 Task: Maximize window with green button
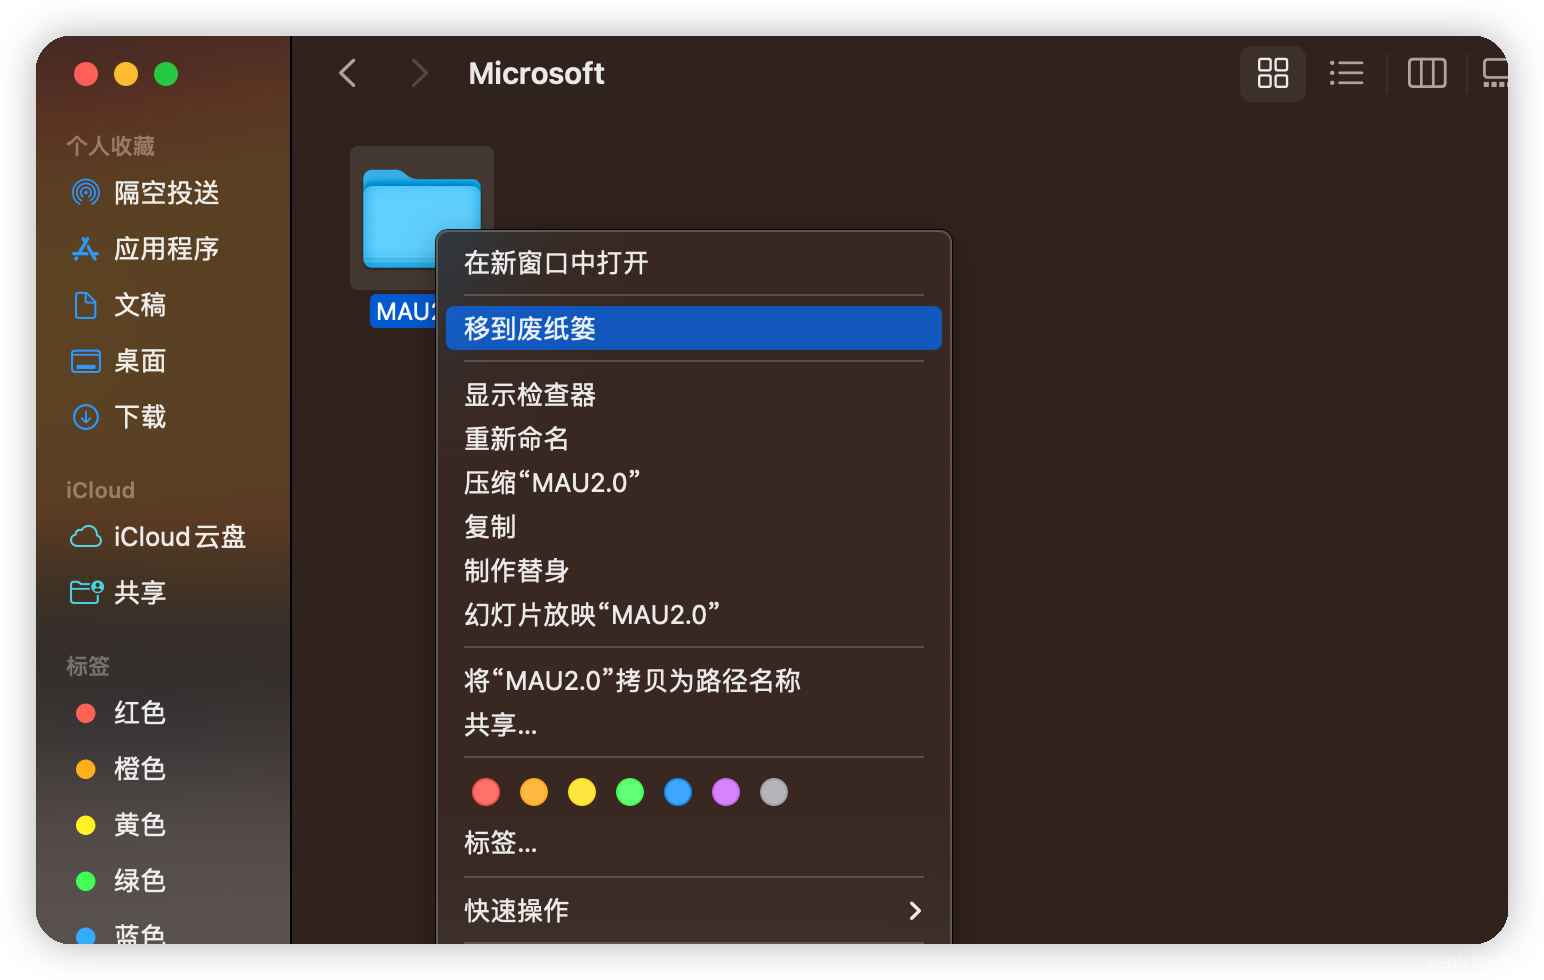(166, 74)
